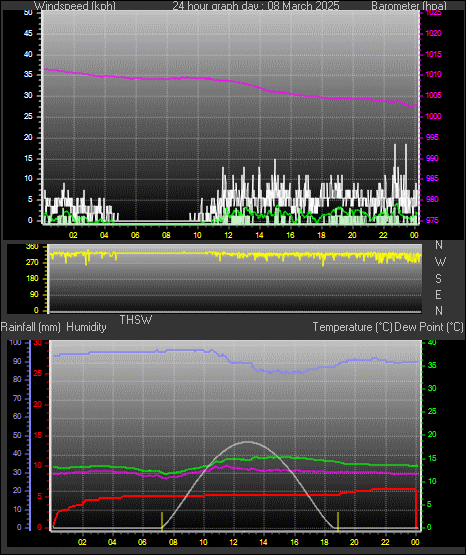The width and height of the screenshot is (466, 555).
Task: Click the Rainfall (mm) label
Action: coord(30,327)
